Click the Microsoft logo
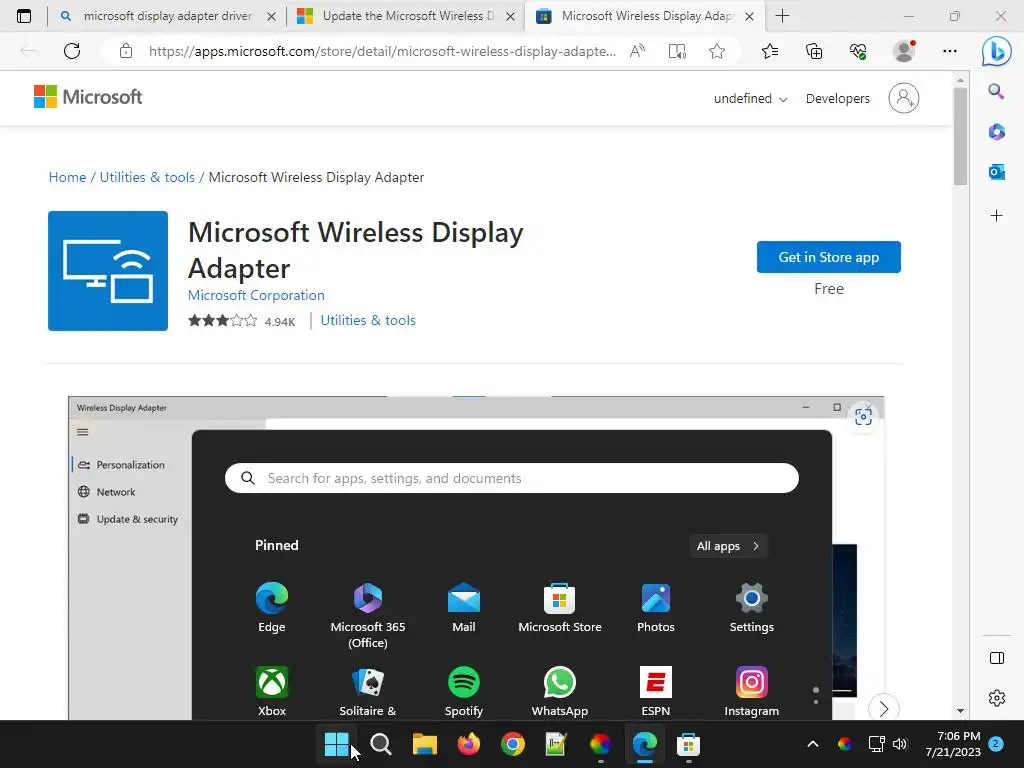The height and width of the screenshot is (768, 1024). 88,97
